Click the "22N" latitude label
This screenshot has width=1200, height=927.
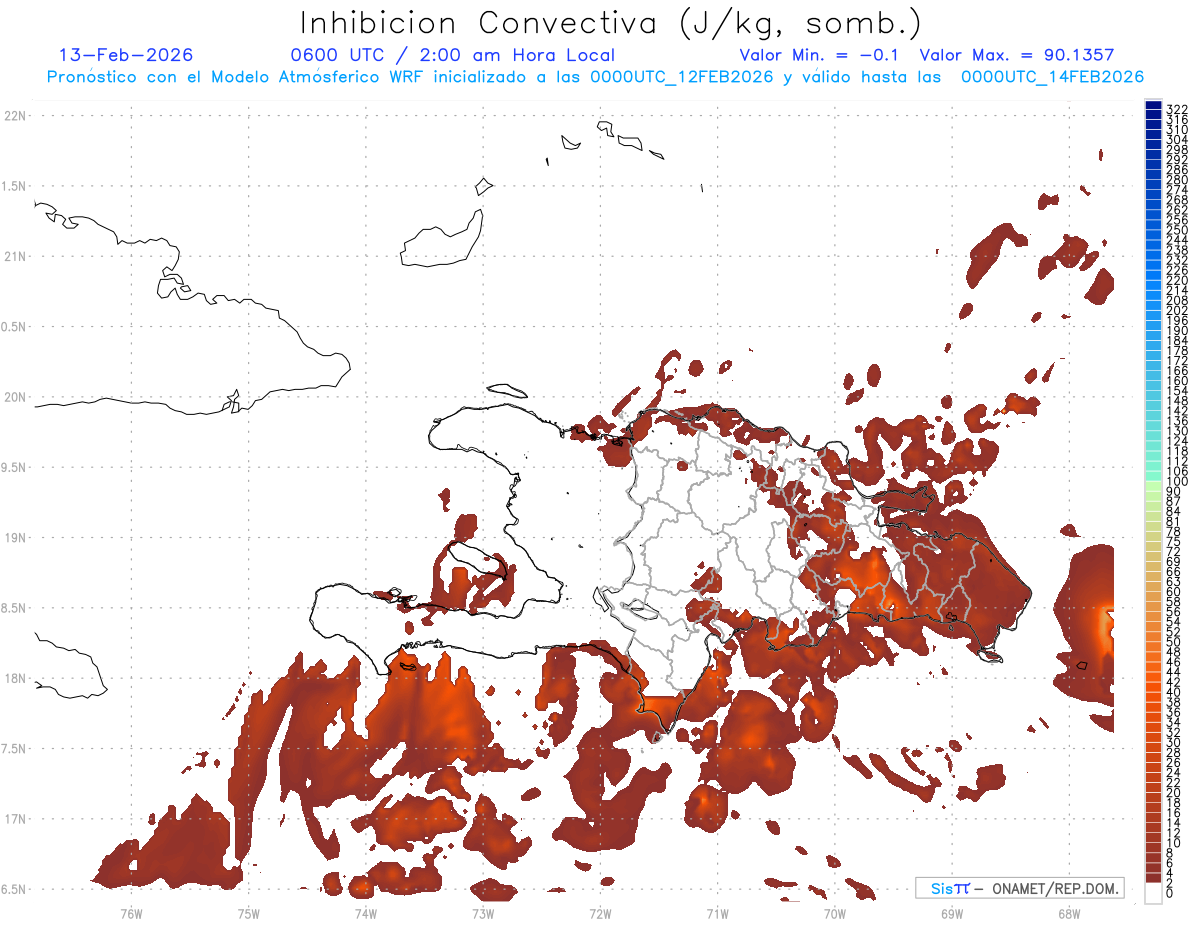point(14,116)
